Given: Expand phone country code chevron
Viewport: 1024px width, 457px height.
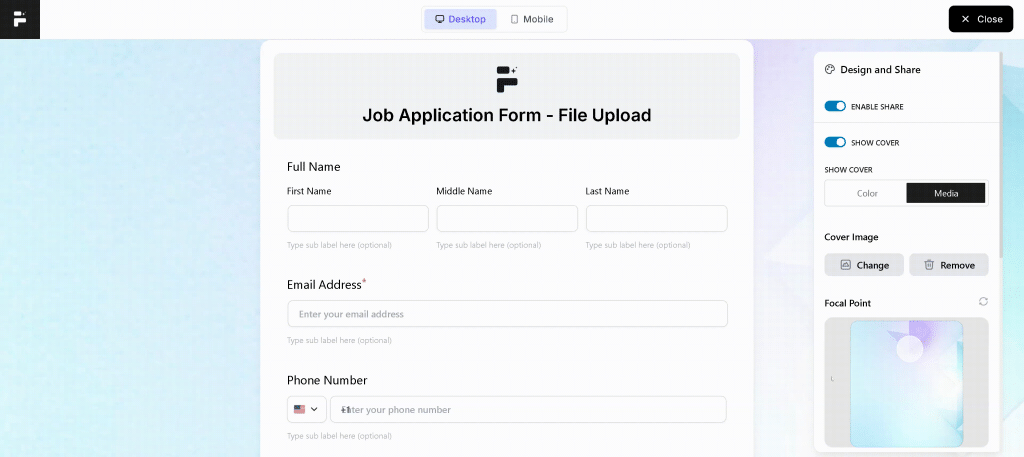Looking at the screenshot, I should point(314,409).
